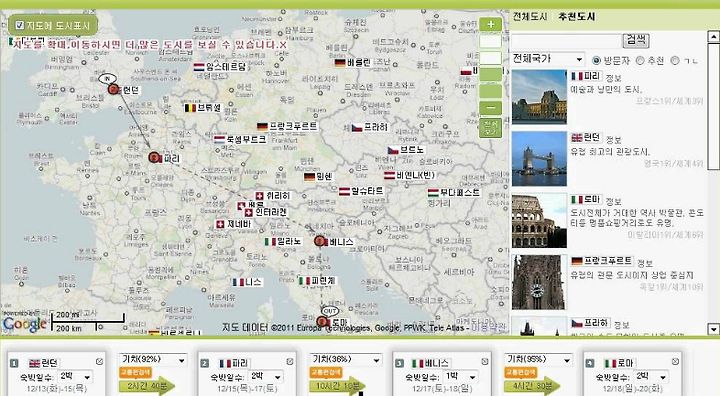This screenshot has width=720, height=396.
Task: Select the ㄱㄴ alphabetical sort radio button
Action: [675, 60]
